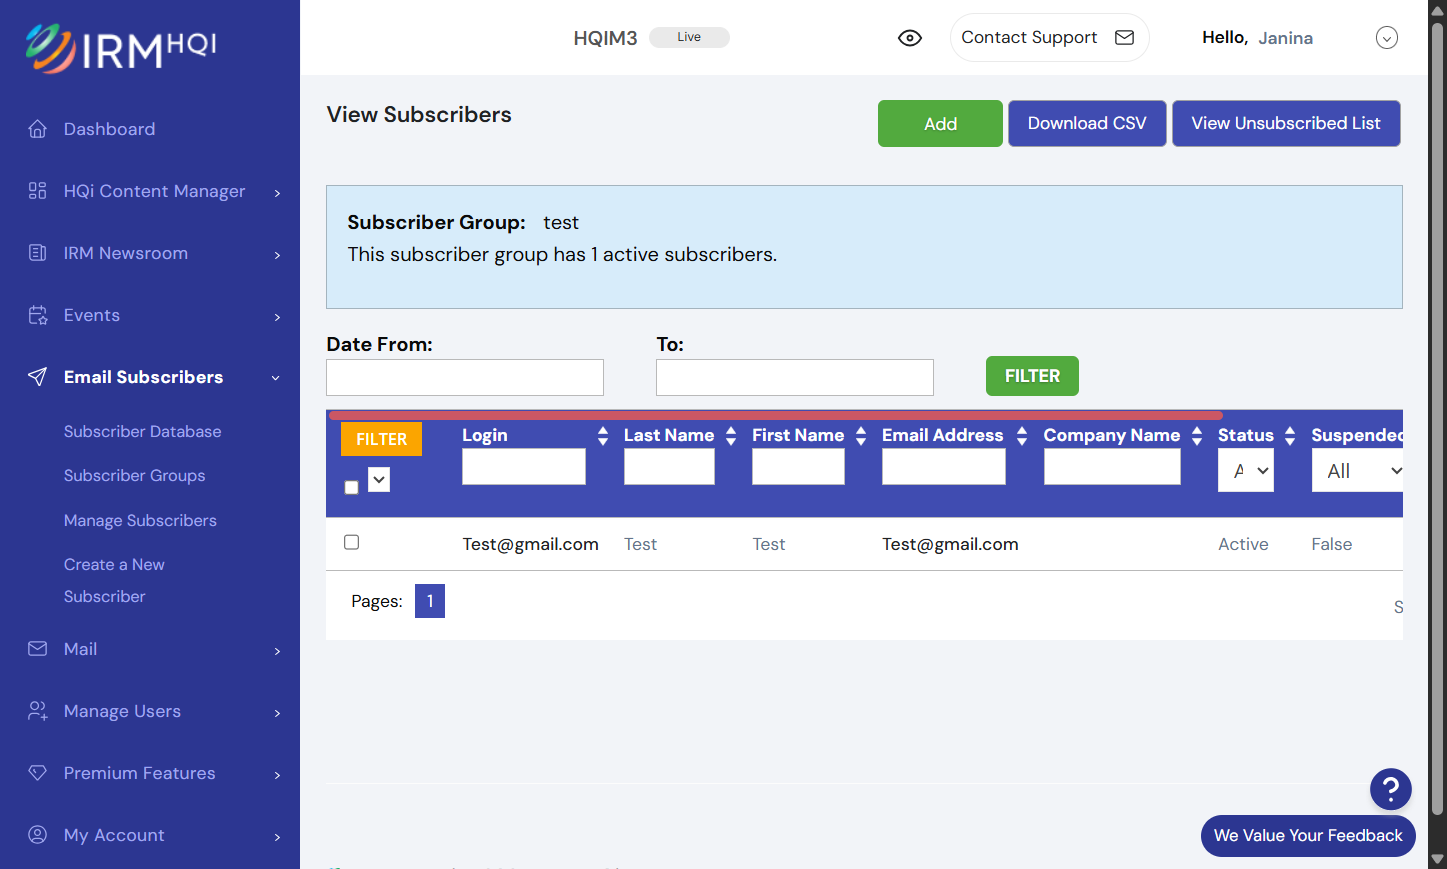Open the Status filter dropdown

[1246, 471]
